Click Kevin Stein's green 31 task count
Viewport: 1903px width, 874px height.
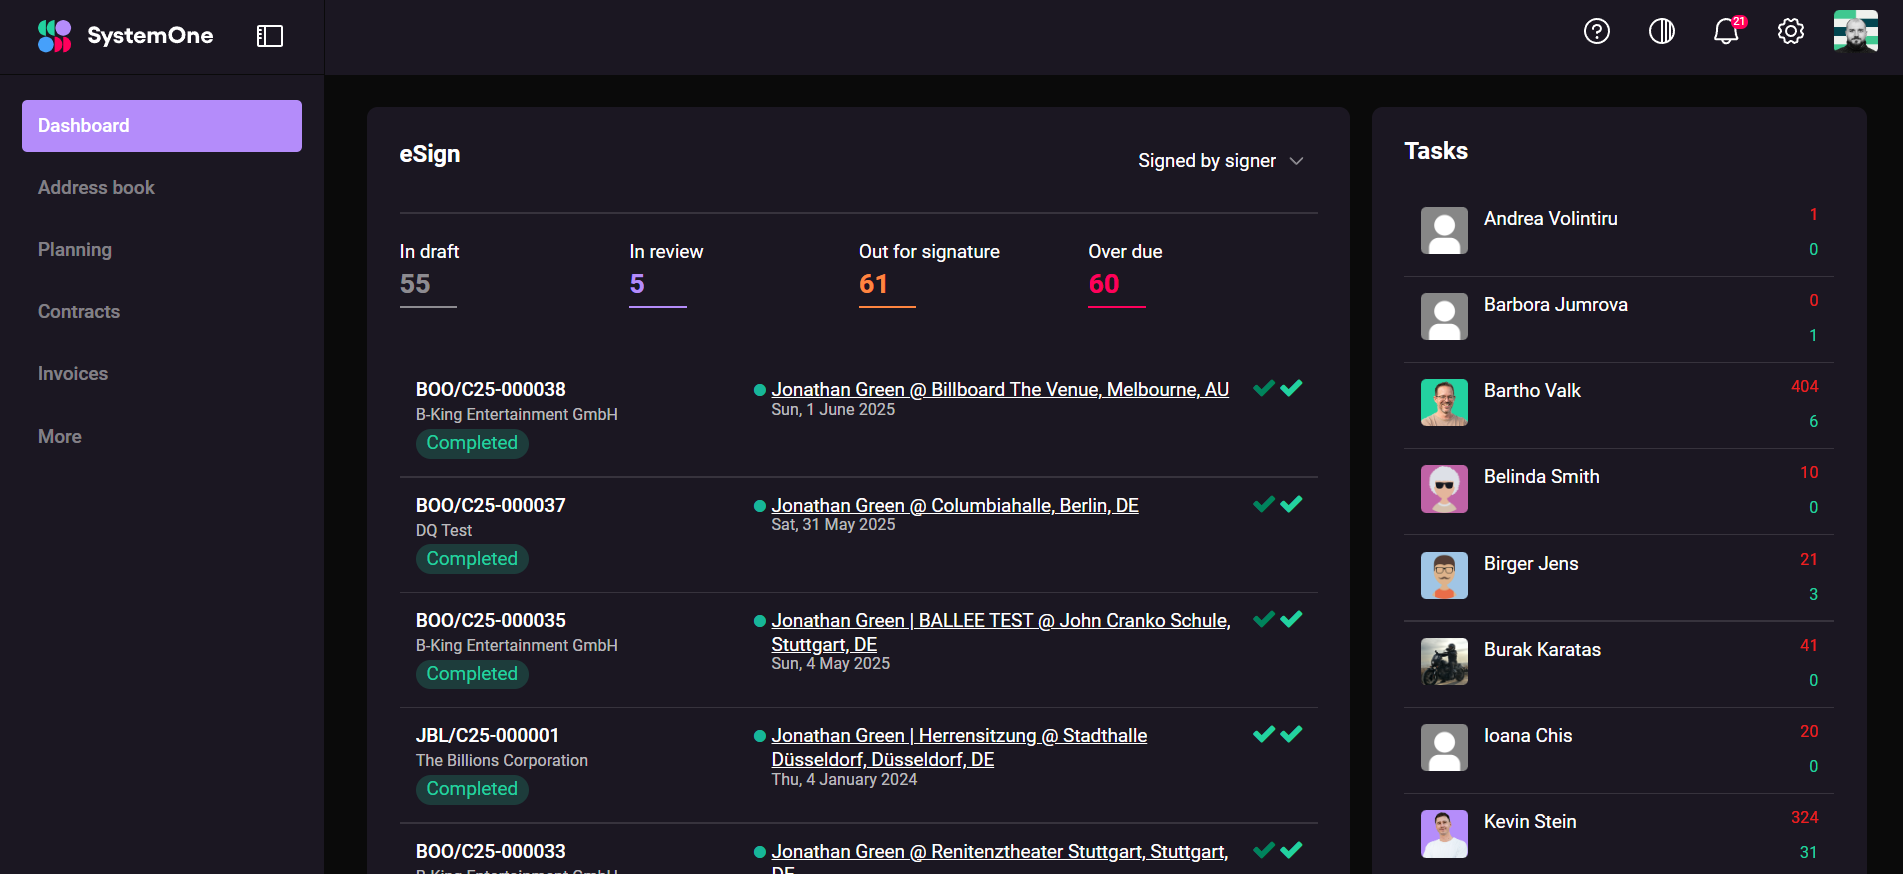[1809, 853]
